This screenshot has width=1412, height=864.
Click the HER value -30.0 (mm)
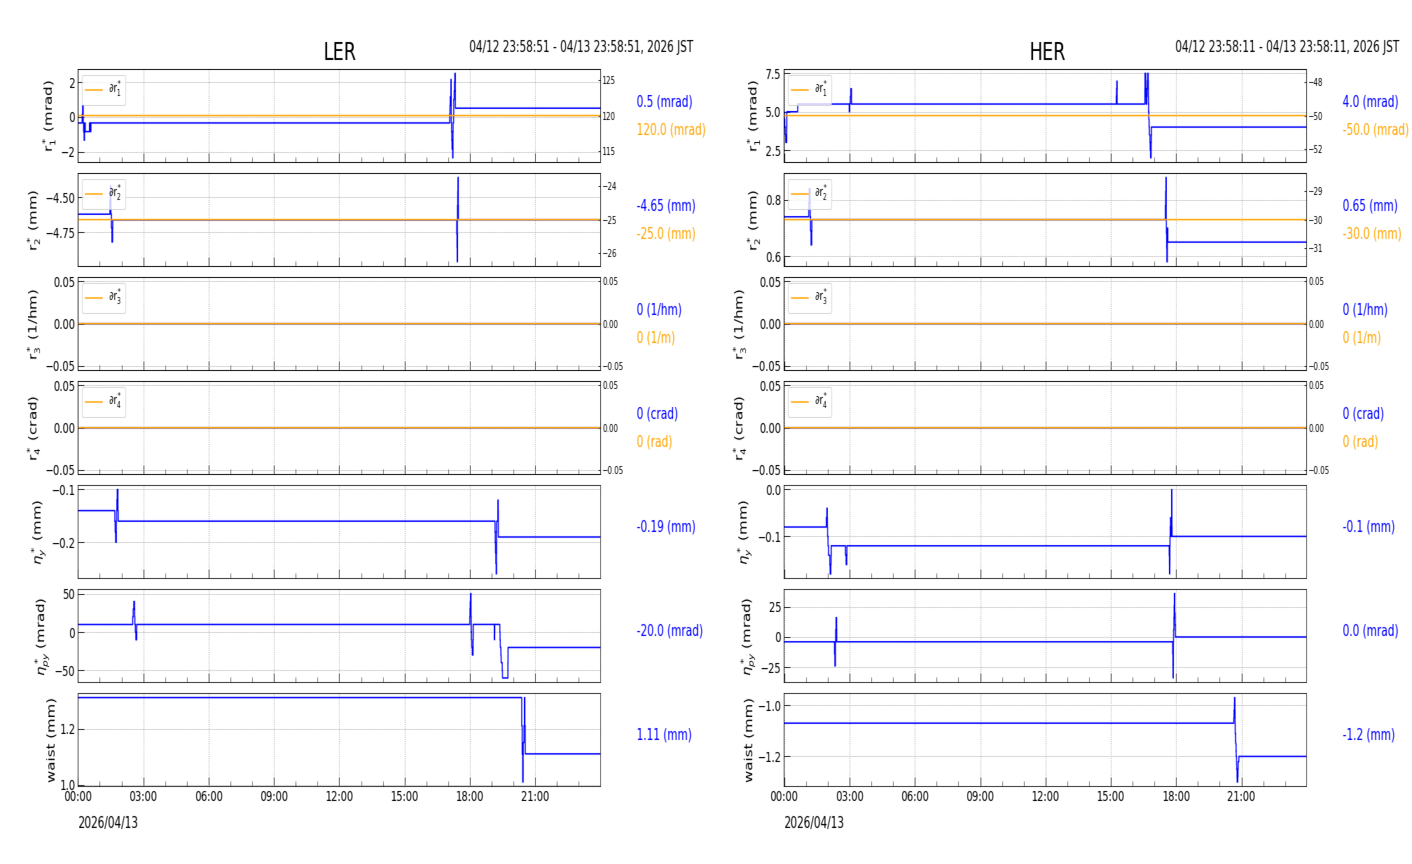click(x=1372, y=234)
